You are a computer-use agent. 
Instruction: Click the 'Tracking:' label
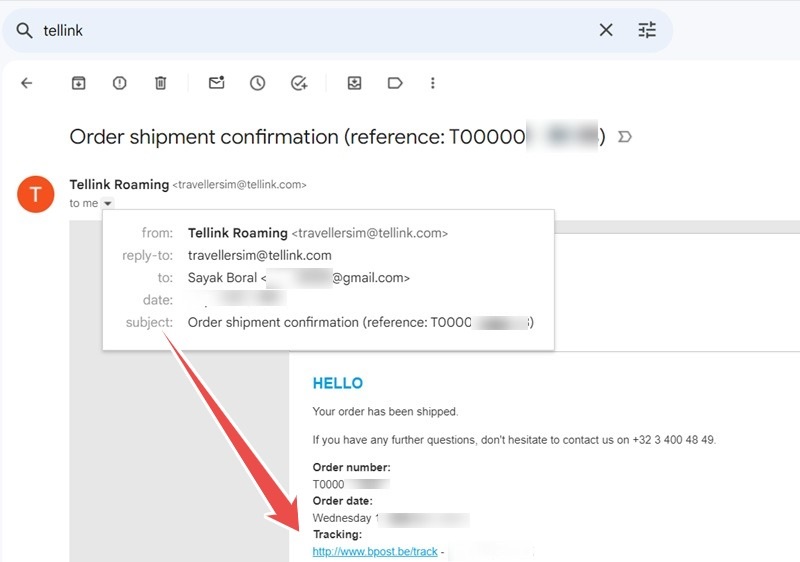(x=337, y=534)
